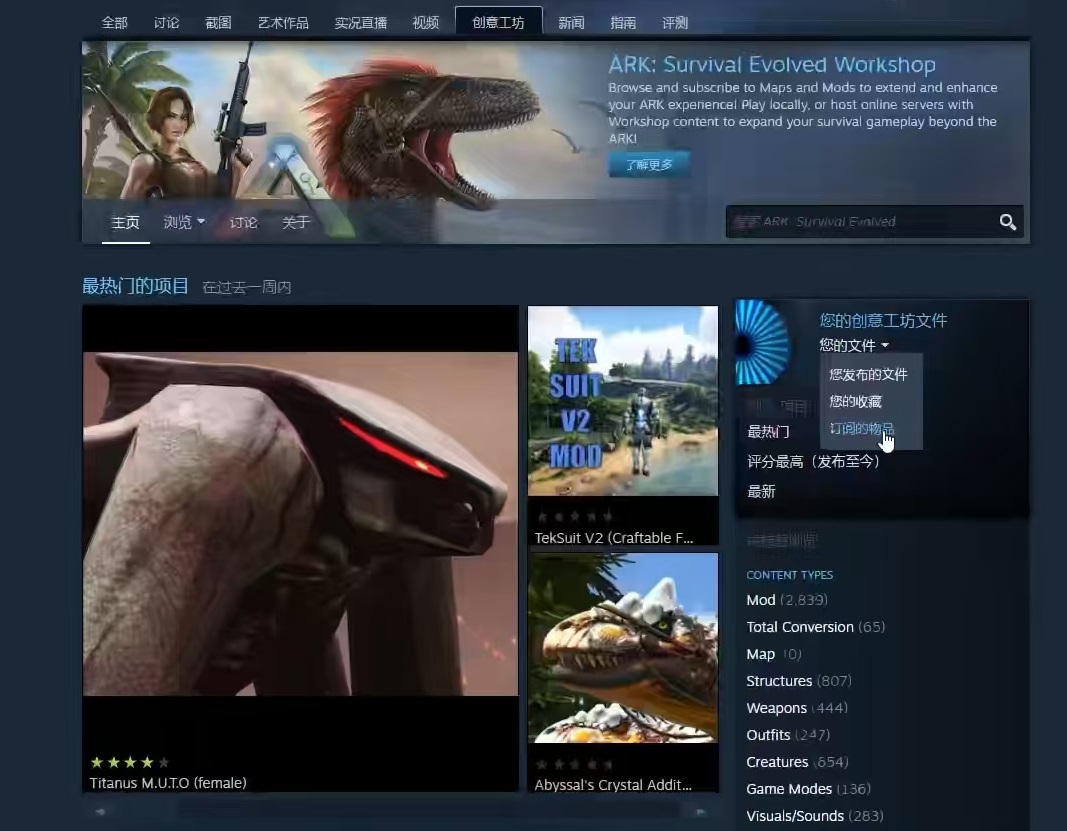The image size is (1067, 831).
Task: Select 订阅的物品 from the dropdown
Action: (x=861, y=429)
